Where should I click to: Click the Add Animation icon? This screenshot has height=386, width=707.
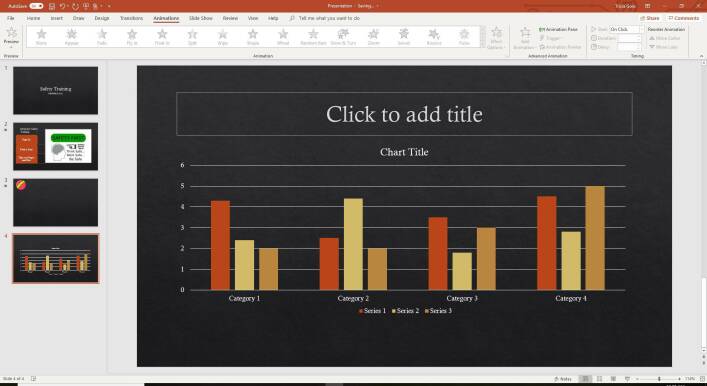pos(525,38)
